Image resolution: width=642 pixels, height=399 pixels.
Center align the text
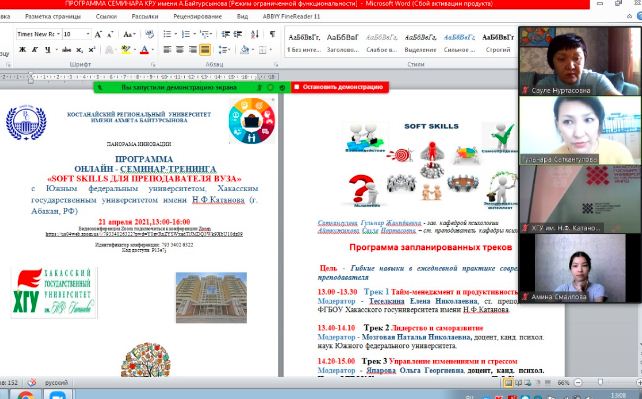pyautogui.click(x=180, y=50)
